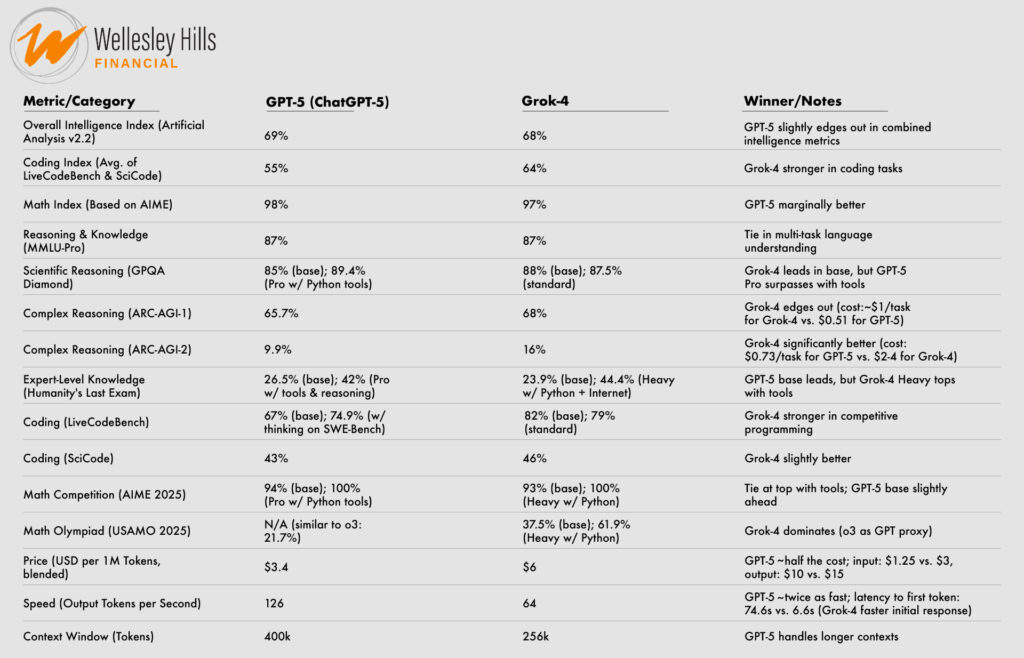Click the Wellesley Hills Financial company name

154,47
